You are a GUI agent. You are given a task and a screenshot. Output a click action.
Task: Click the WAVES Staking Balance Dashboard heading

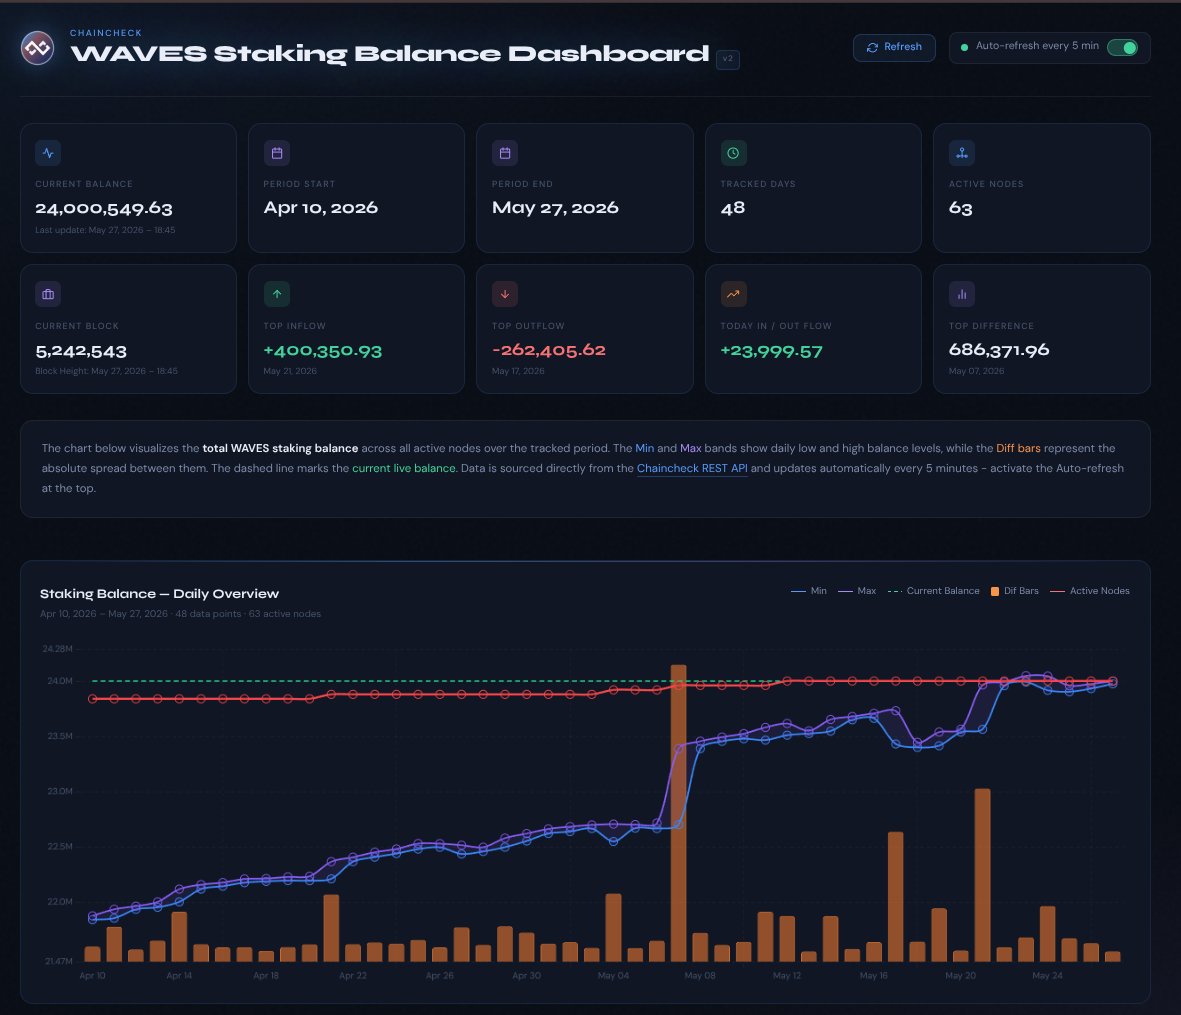[x=389, y=54]
